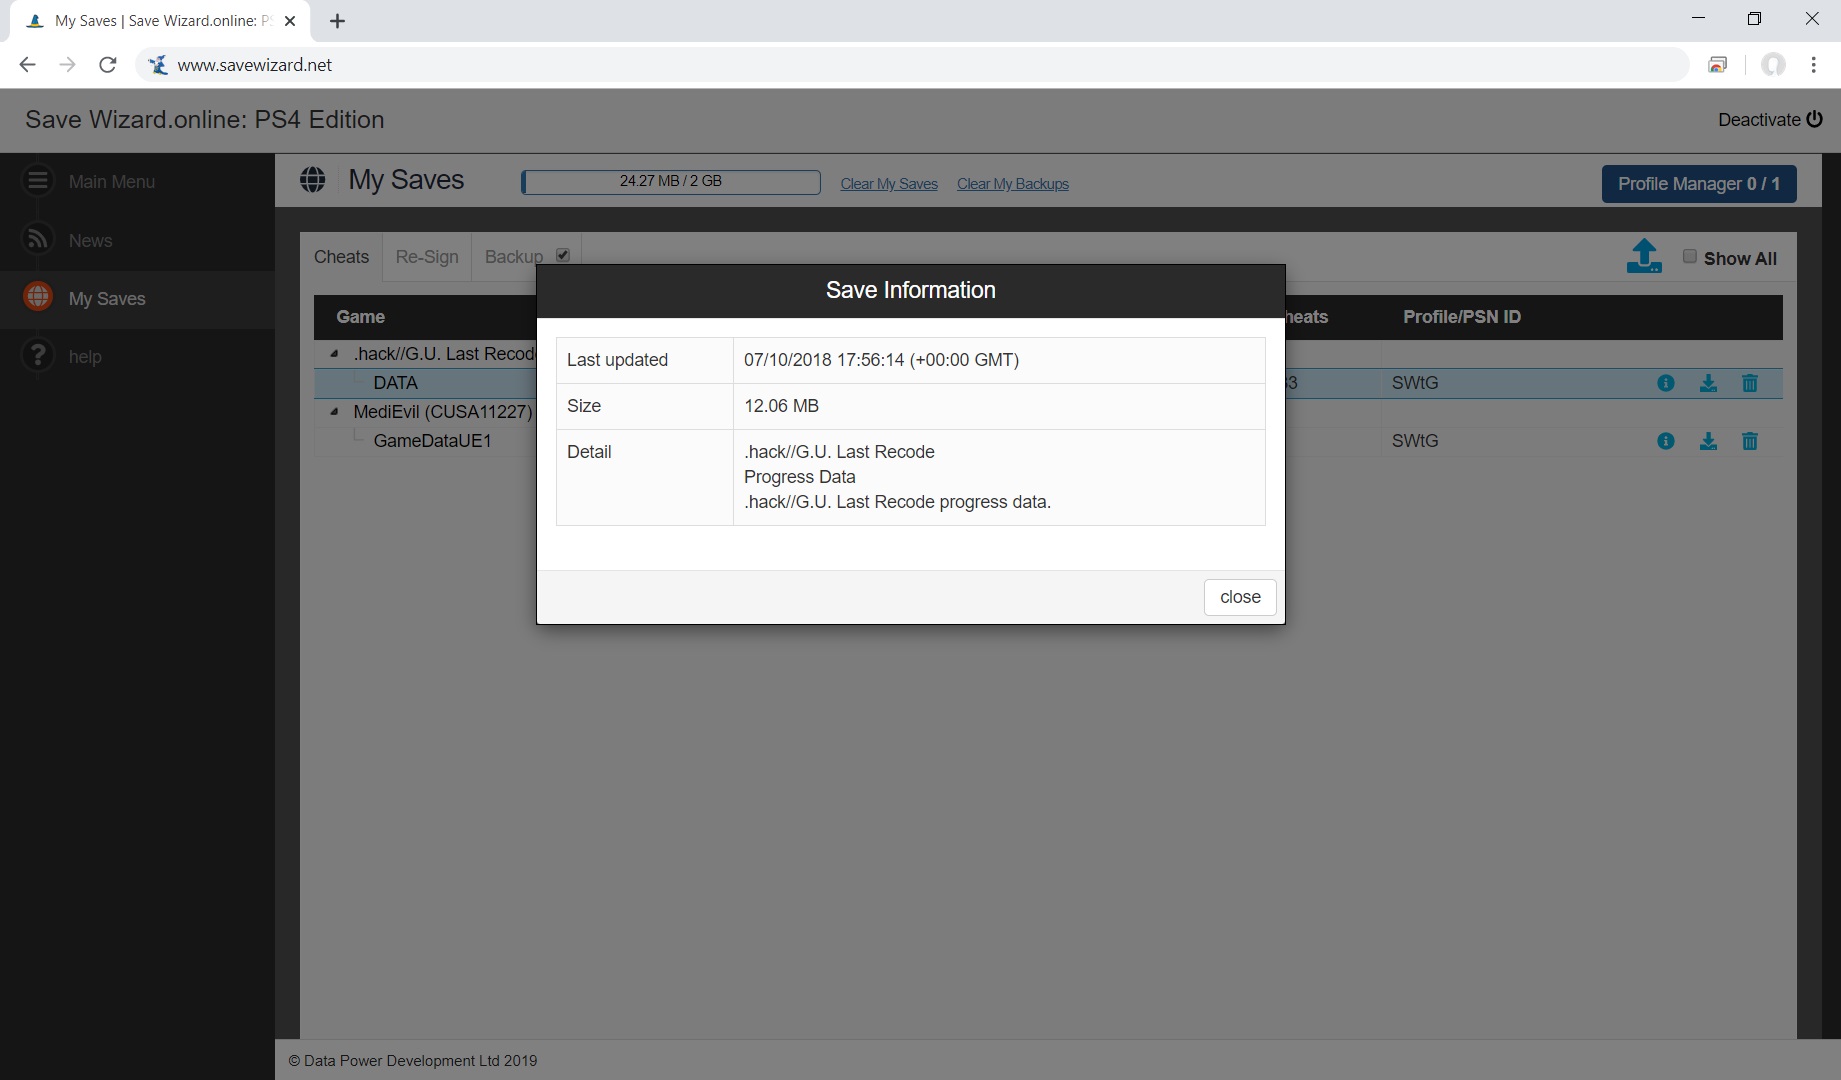Select the GameDataUE1 save row
The image size is (1841, 1080).
pos(1048,441)
